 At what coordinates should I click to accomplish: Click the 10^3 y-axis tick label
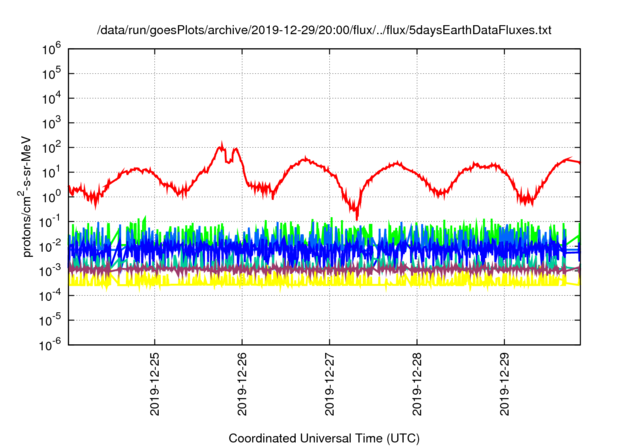51,123
